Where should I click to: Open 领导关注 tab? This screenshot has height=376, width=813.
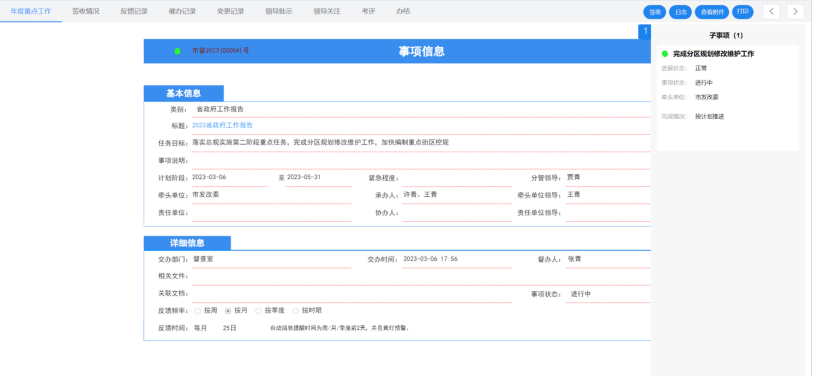[327, 11]
